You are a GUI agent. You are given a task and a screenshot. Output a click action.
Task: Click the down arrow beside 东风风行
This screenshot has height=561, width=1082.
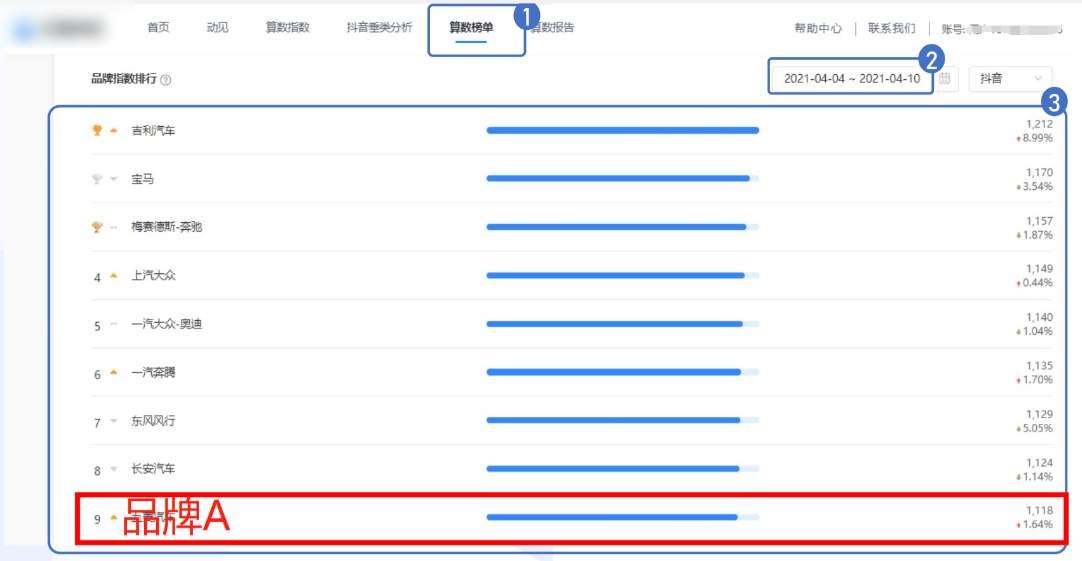114,421
